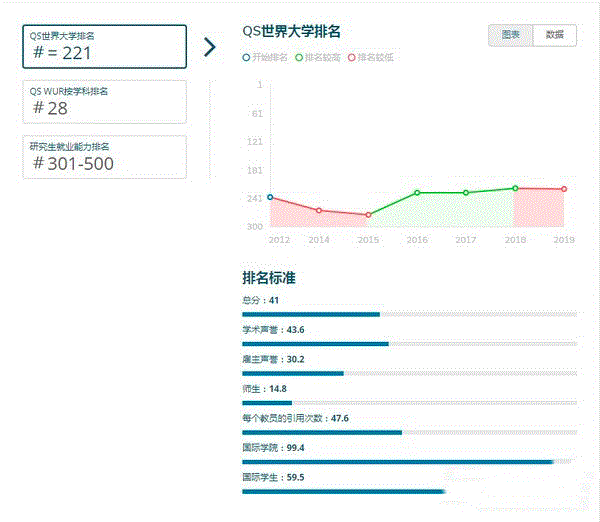The width and height of the screenshot is (600, 522).
Task: Click the 师生 14.8 progress bar
Action: (409, 403)
